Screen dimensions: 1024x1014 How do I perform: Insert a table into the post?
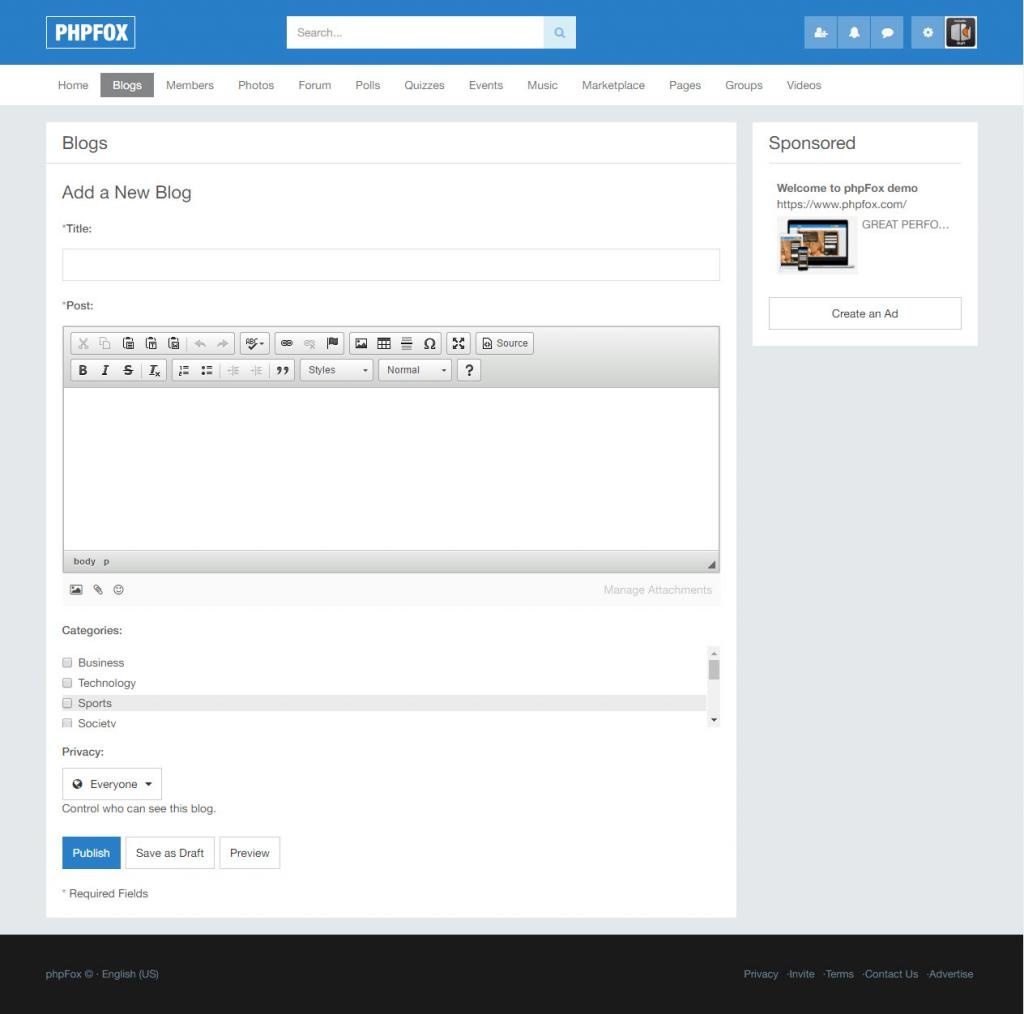[x=384, y=343]
